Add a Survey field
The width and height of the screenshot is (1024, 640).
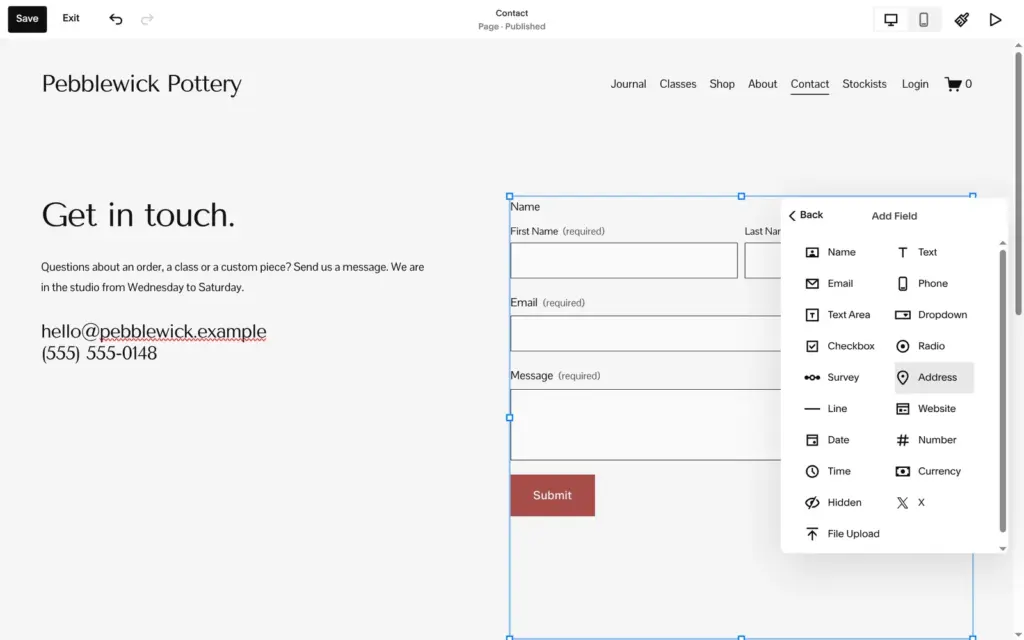pos(832,377)
